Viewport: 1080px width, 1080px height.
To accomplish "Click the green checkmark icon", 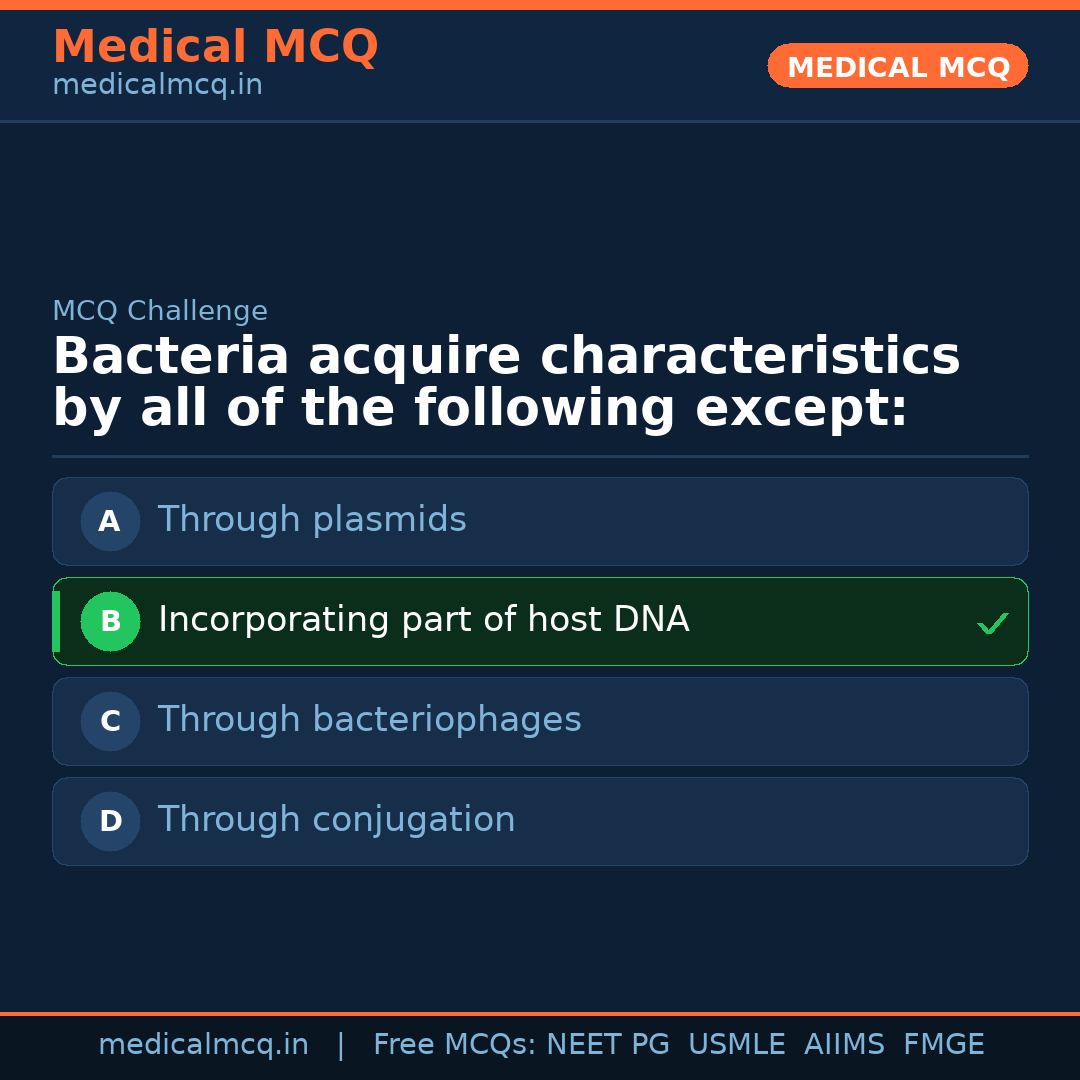I will [x=992, y=623].
